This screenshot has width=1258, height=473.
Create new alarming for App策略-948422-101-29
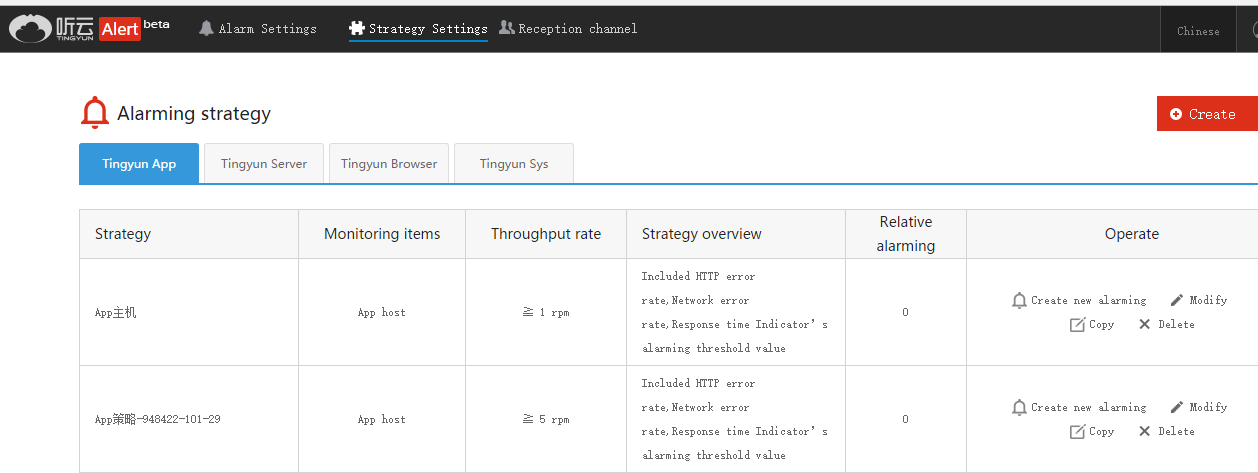tap(1079, 407)
